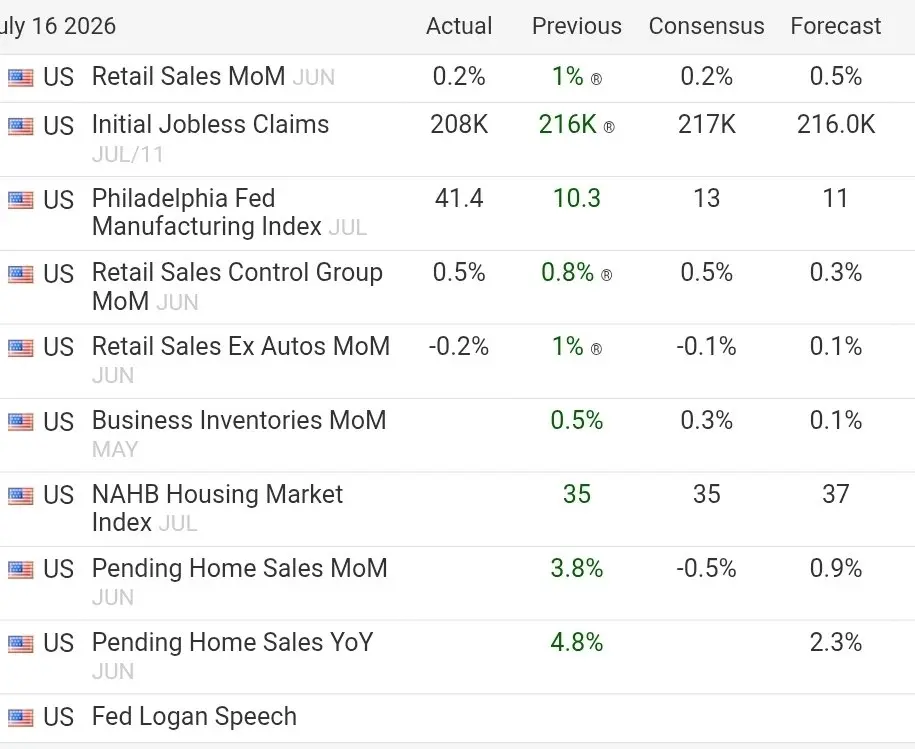Open Philadelphia Fed Manufacturing Index details
915x749 pixels.
pos(207,212)
